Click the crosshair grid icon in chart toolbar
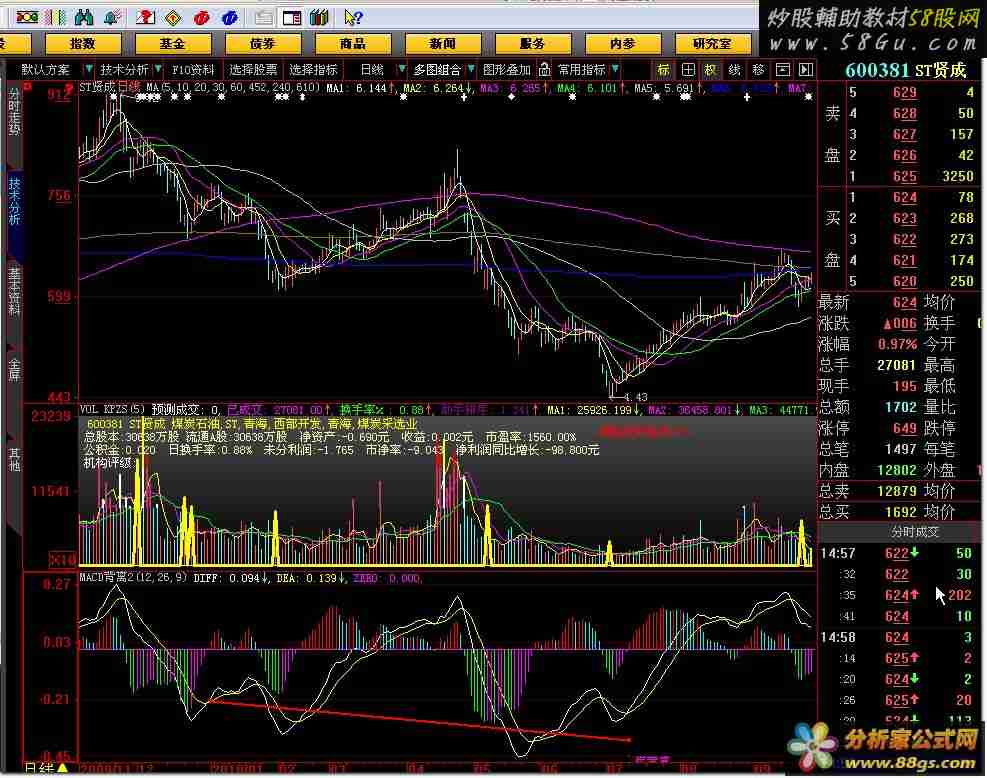This screenshot has height=778, width=987. (x=688, y=69)
